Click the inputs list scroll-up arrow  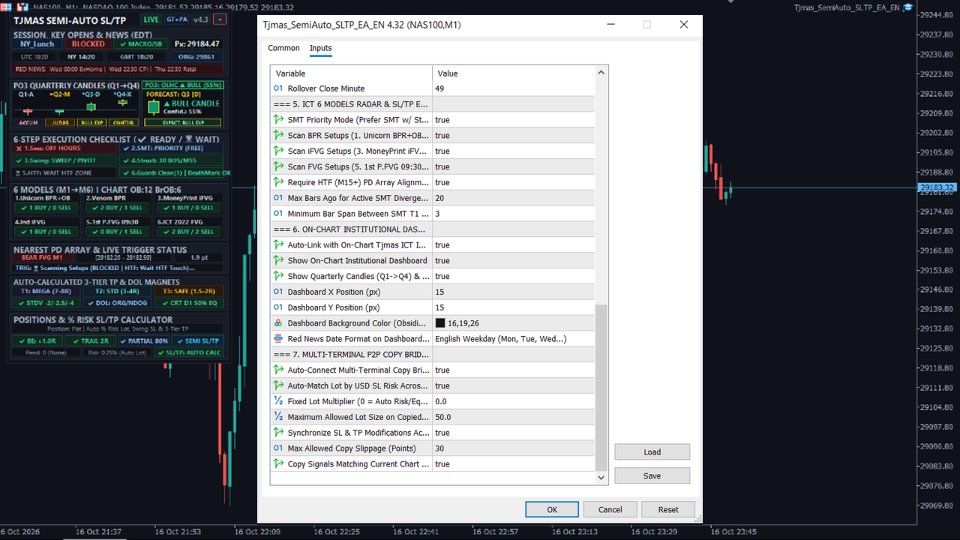click(x=601, y=72)
